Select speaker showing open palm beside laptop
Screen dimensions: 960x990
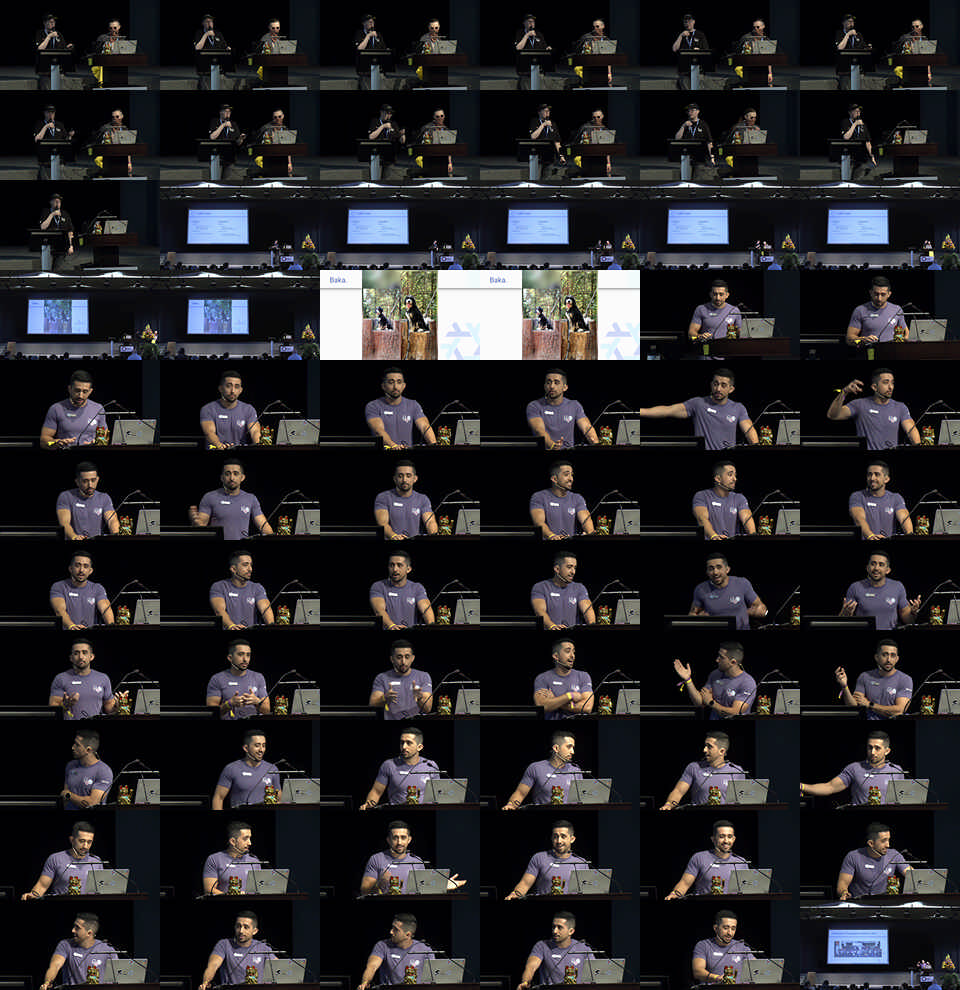400,855
